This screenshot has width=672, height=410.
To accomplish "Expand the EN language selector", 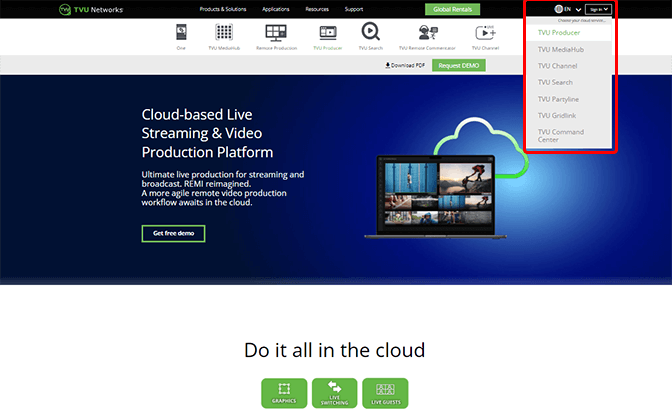I will [x=567, y=9].
